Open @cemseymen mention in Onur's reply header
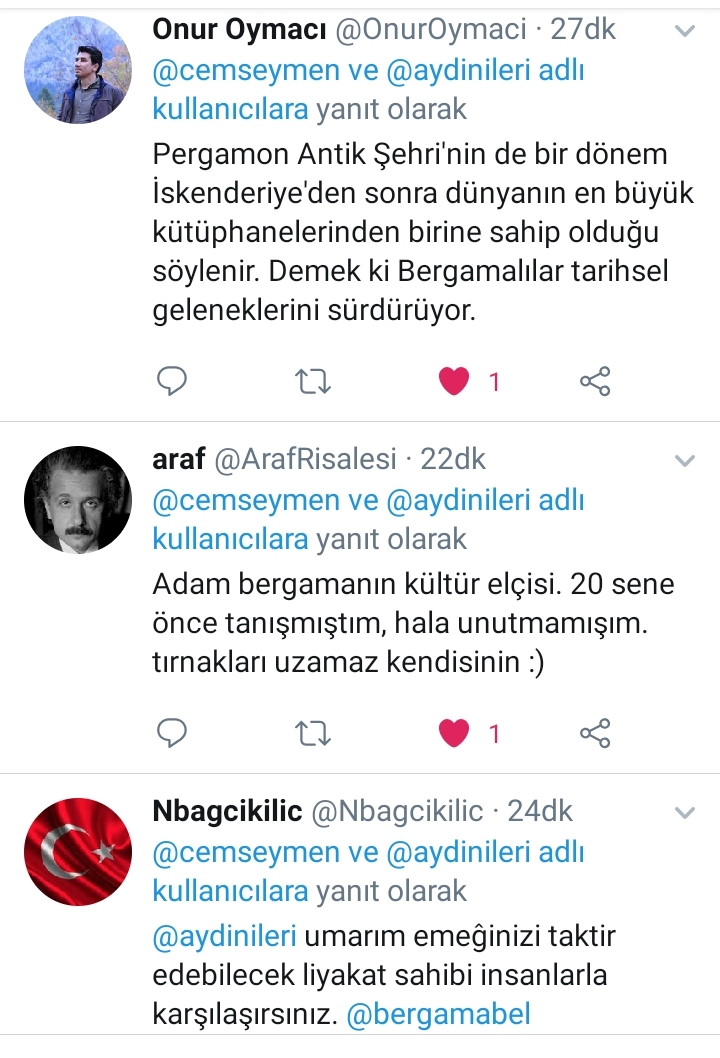This screenshot has width=720, height=1058. pos(246,71)
